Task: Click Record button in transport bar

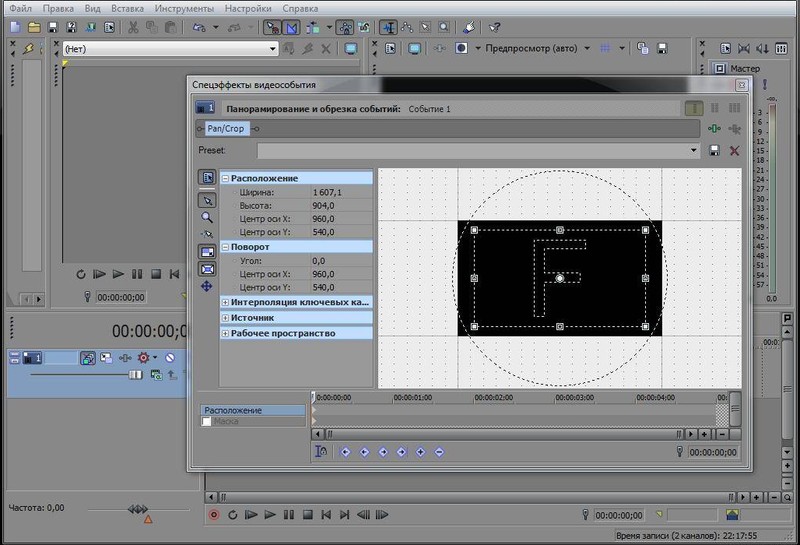Action: [x=214, y=515]
